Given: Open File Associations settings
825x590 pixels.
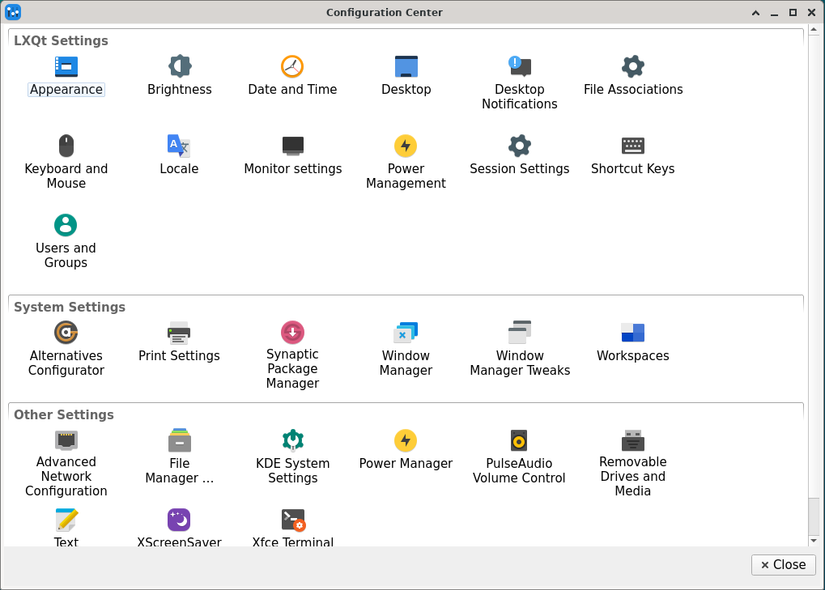Looking at the screenshot, I should (633, 67).
